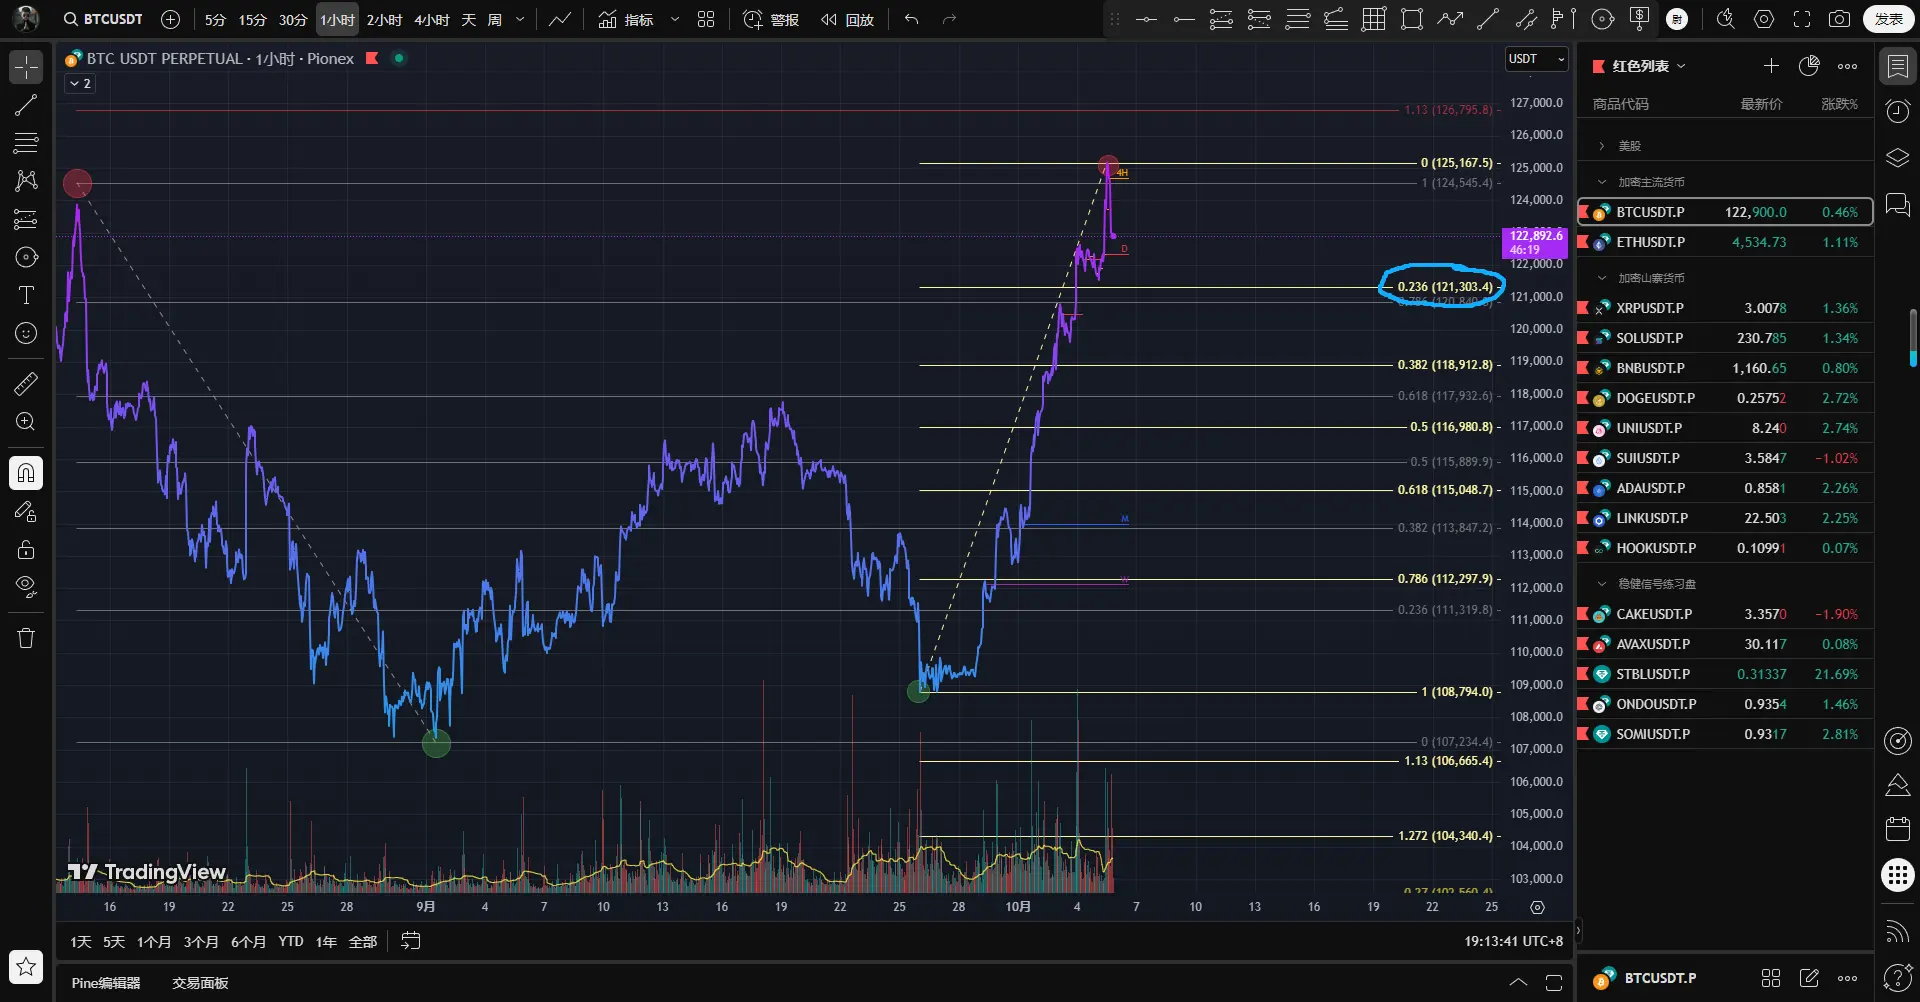Open the 指标 indicators dialog

coord(626,19)
